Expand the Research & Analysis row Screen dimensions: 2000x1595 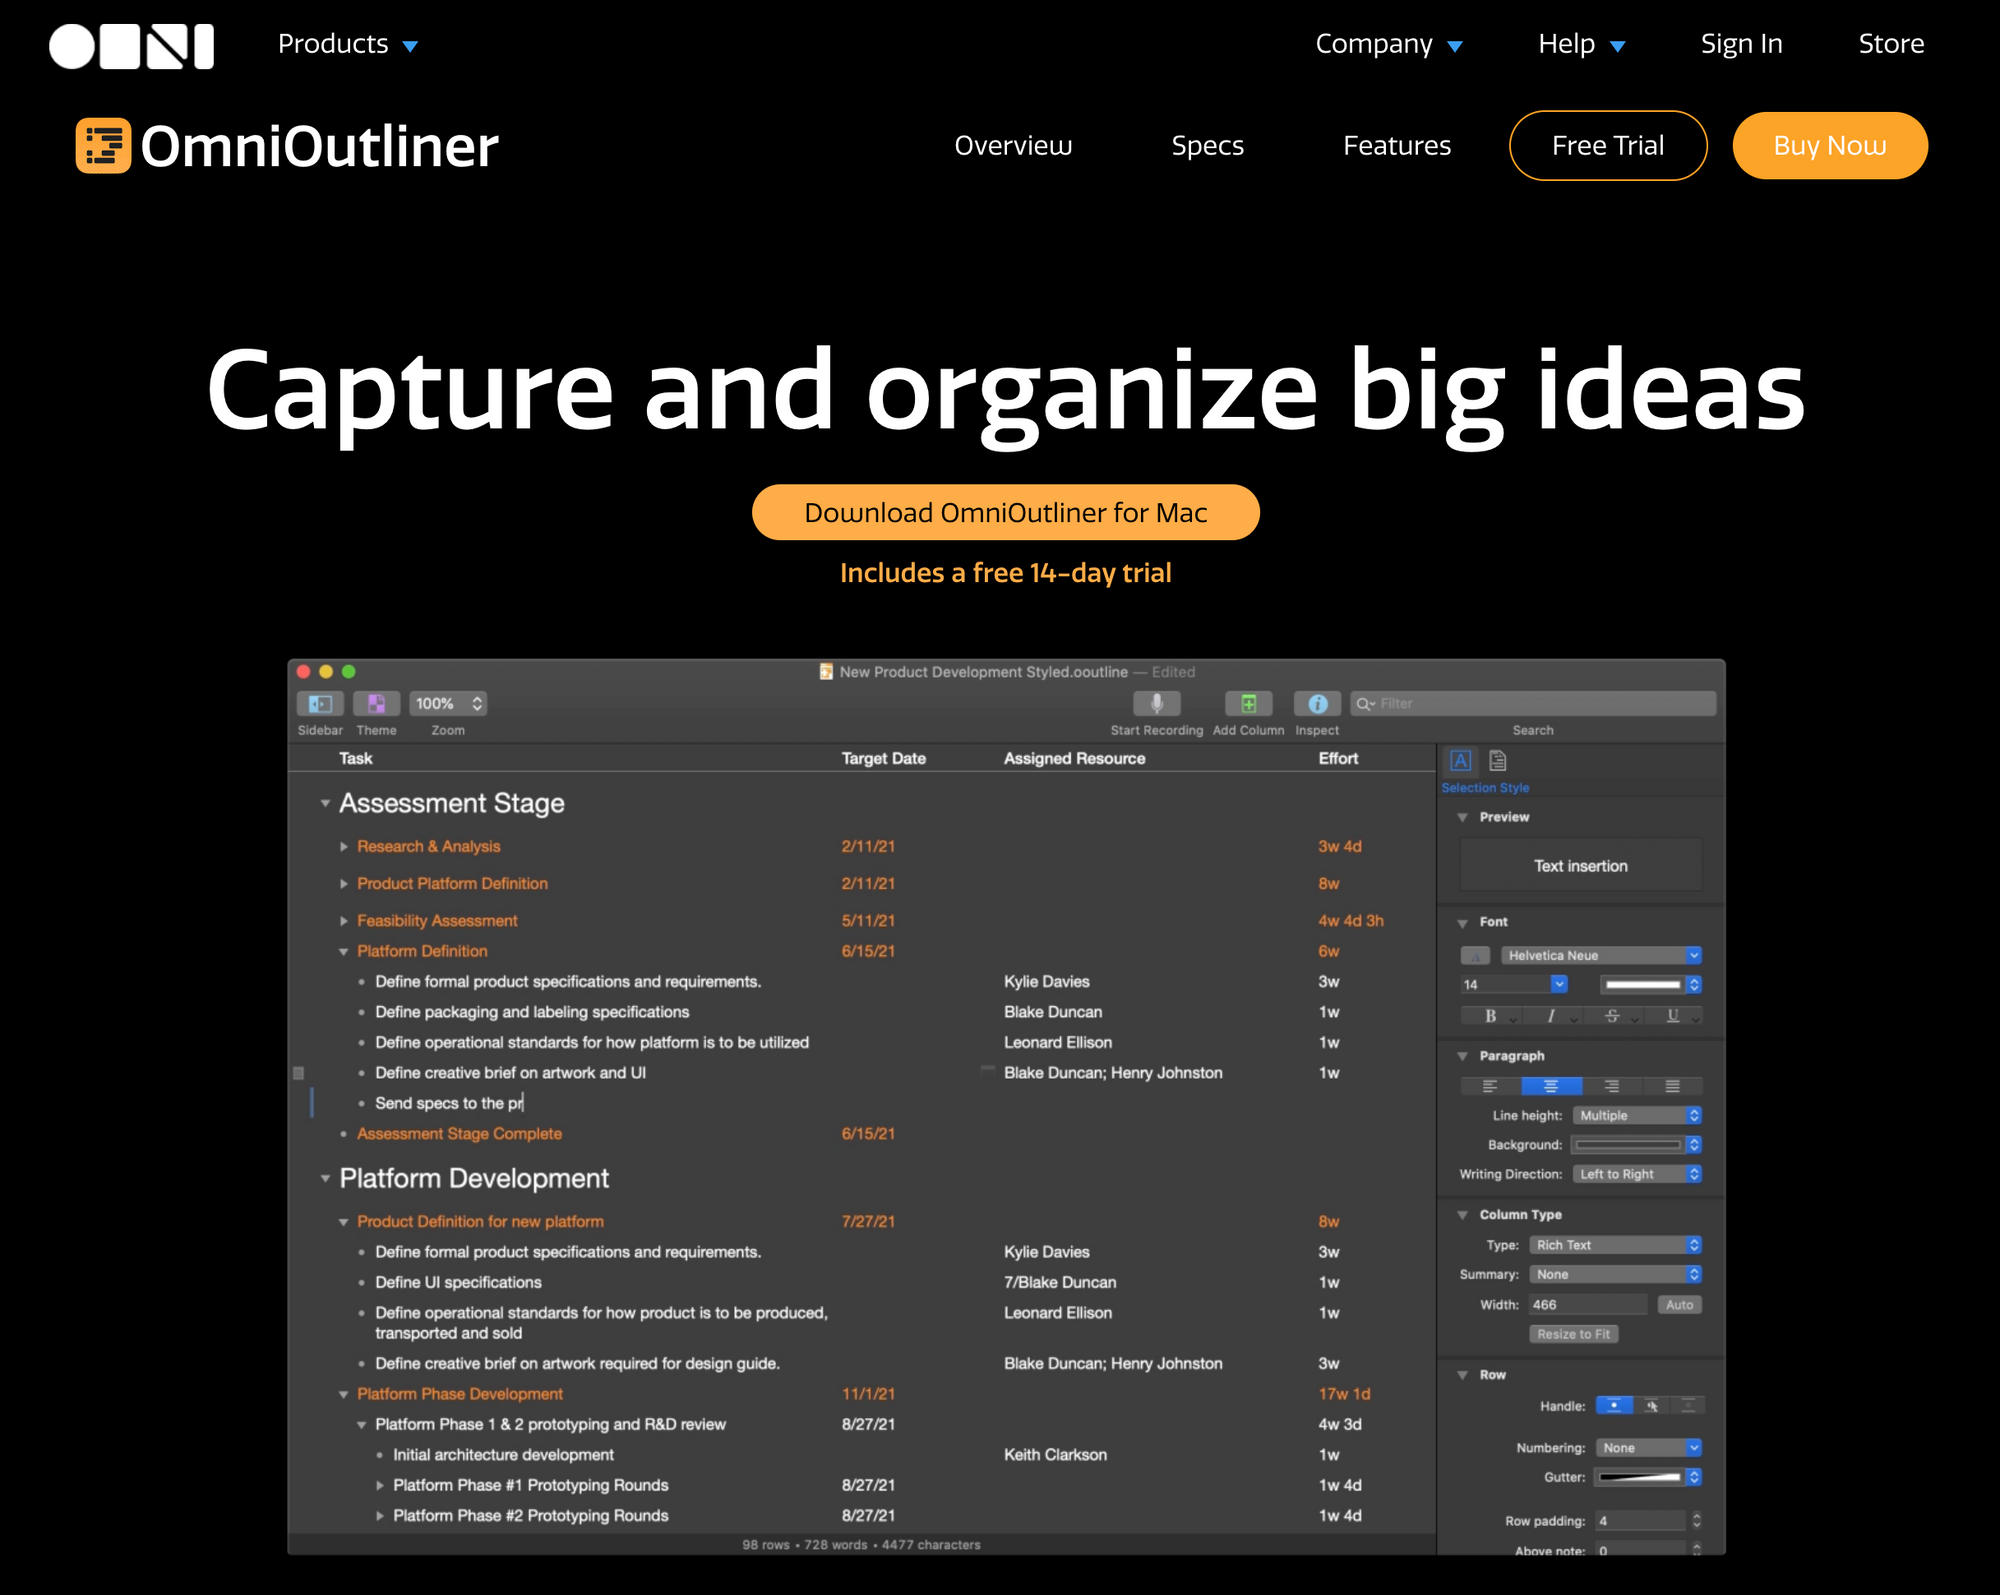(x=343, y=847)
